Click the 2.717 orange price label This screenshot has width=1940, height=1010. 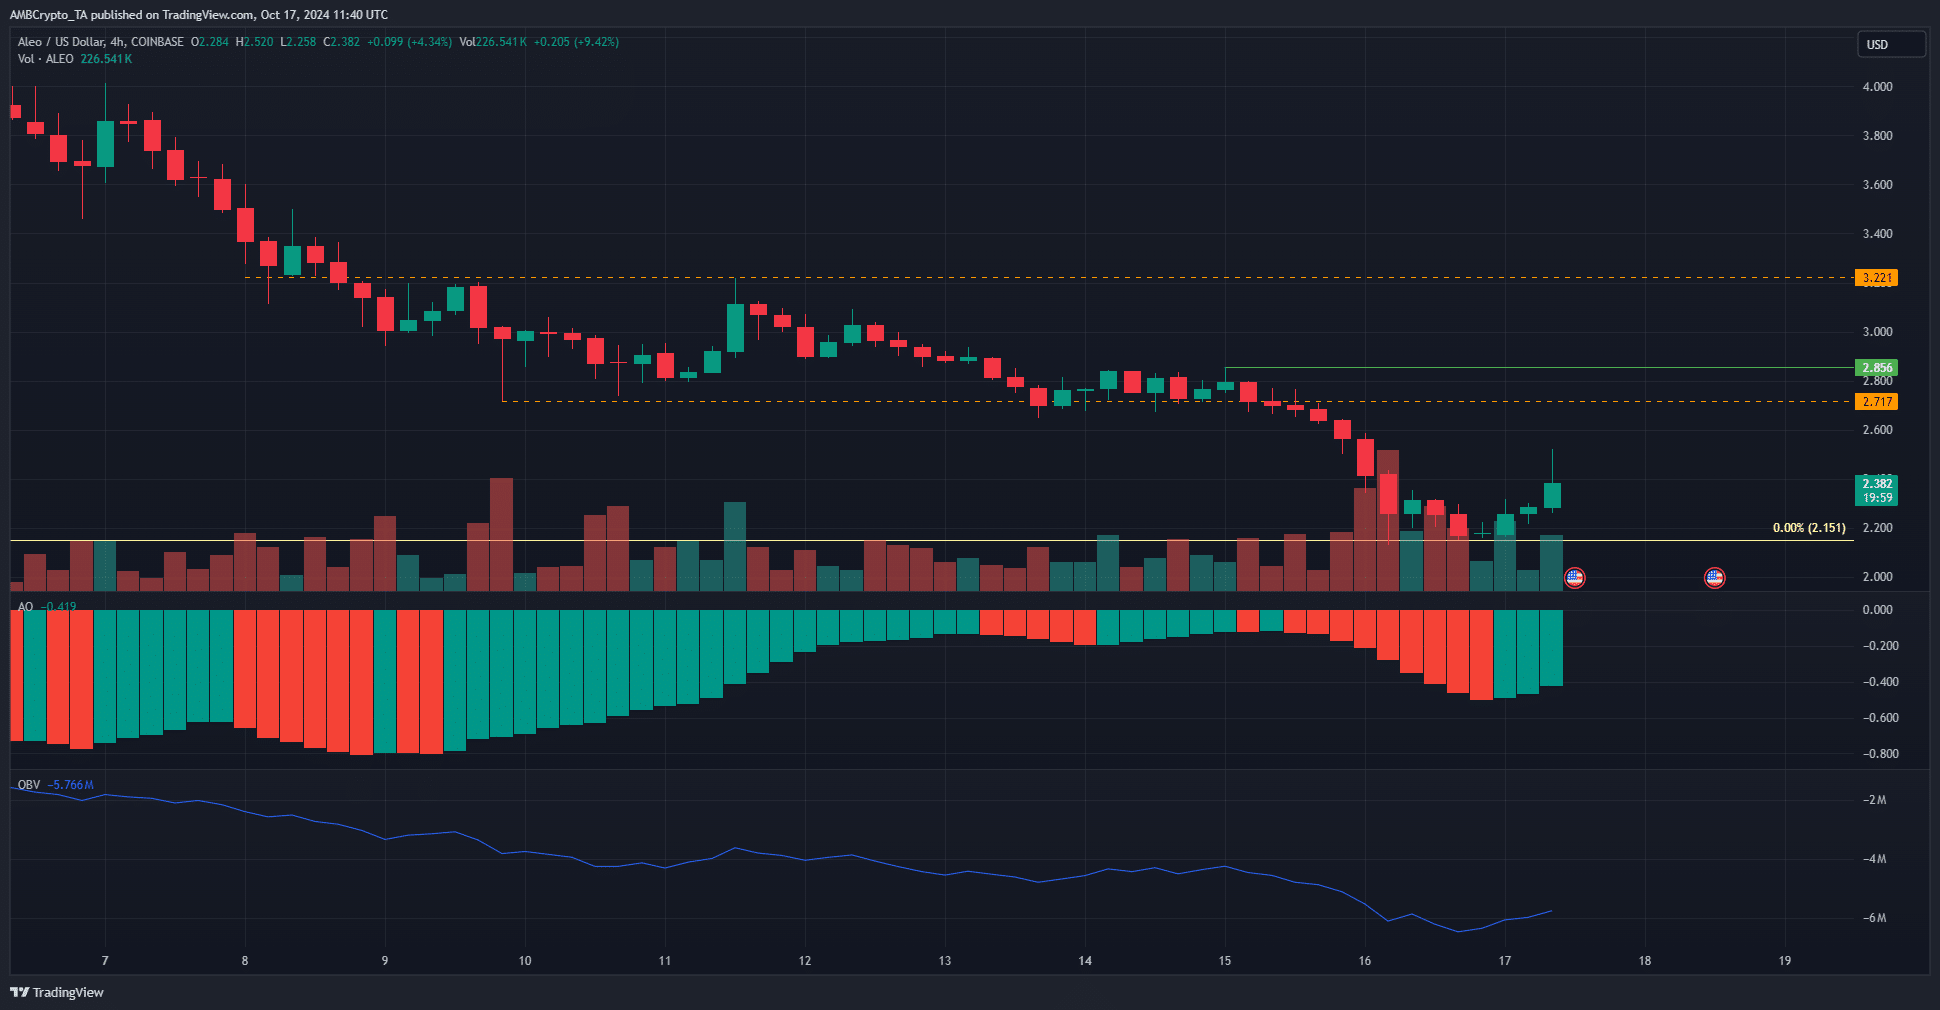point(1876,401)
